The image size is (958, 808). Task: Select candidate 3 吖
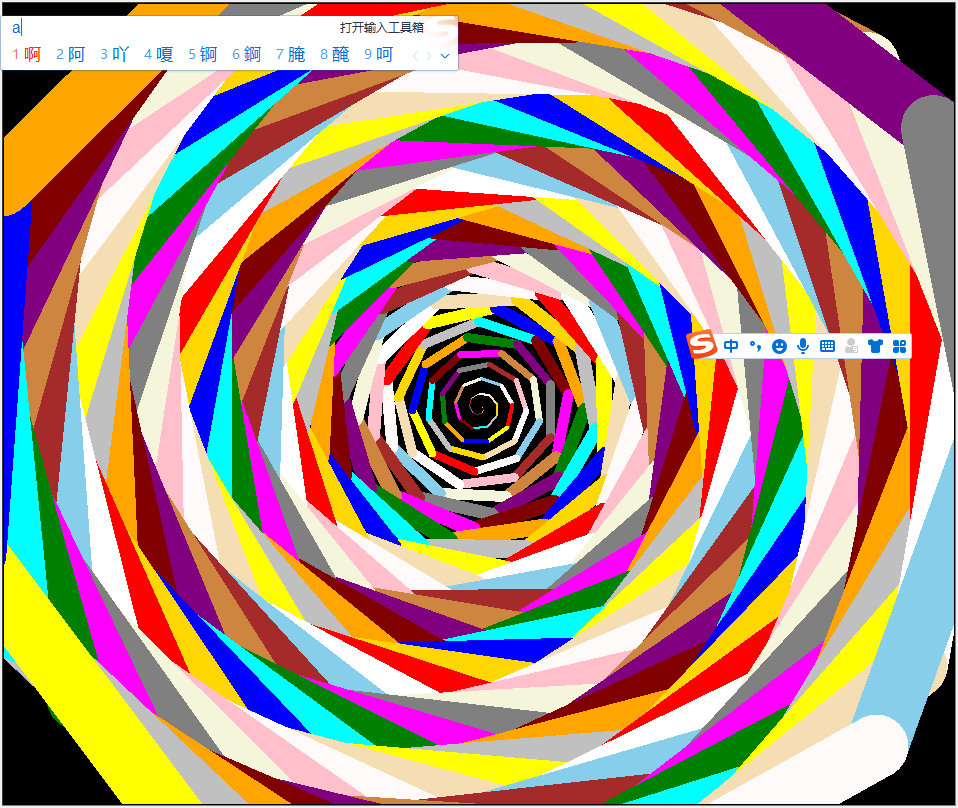(x=114, y=54)
